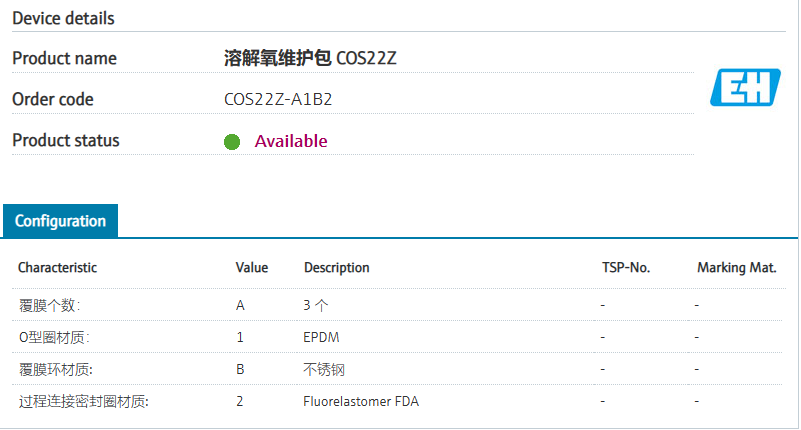Click the Endress+Hauser EH logo
801x430 pixels.
click(x=744, y=87)
